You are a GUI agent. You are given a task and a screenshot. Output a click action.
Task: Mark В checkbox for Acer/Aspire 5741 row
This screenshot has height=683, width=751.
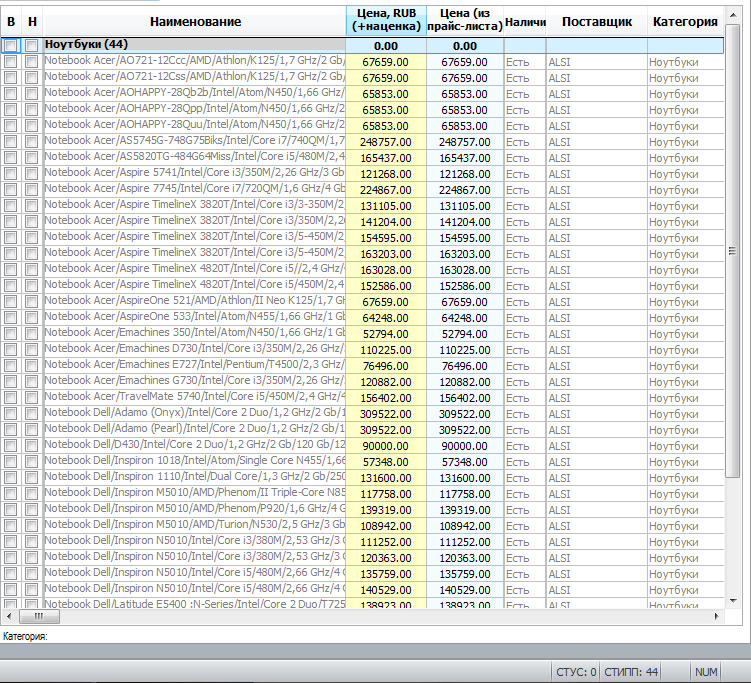pos(11,174)
